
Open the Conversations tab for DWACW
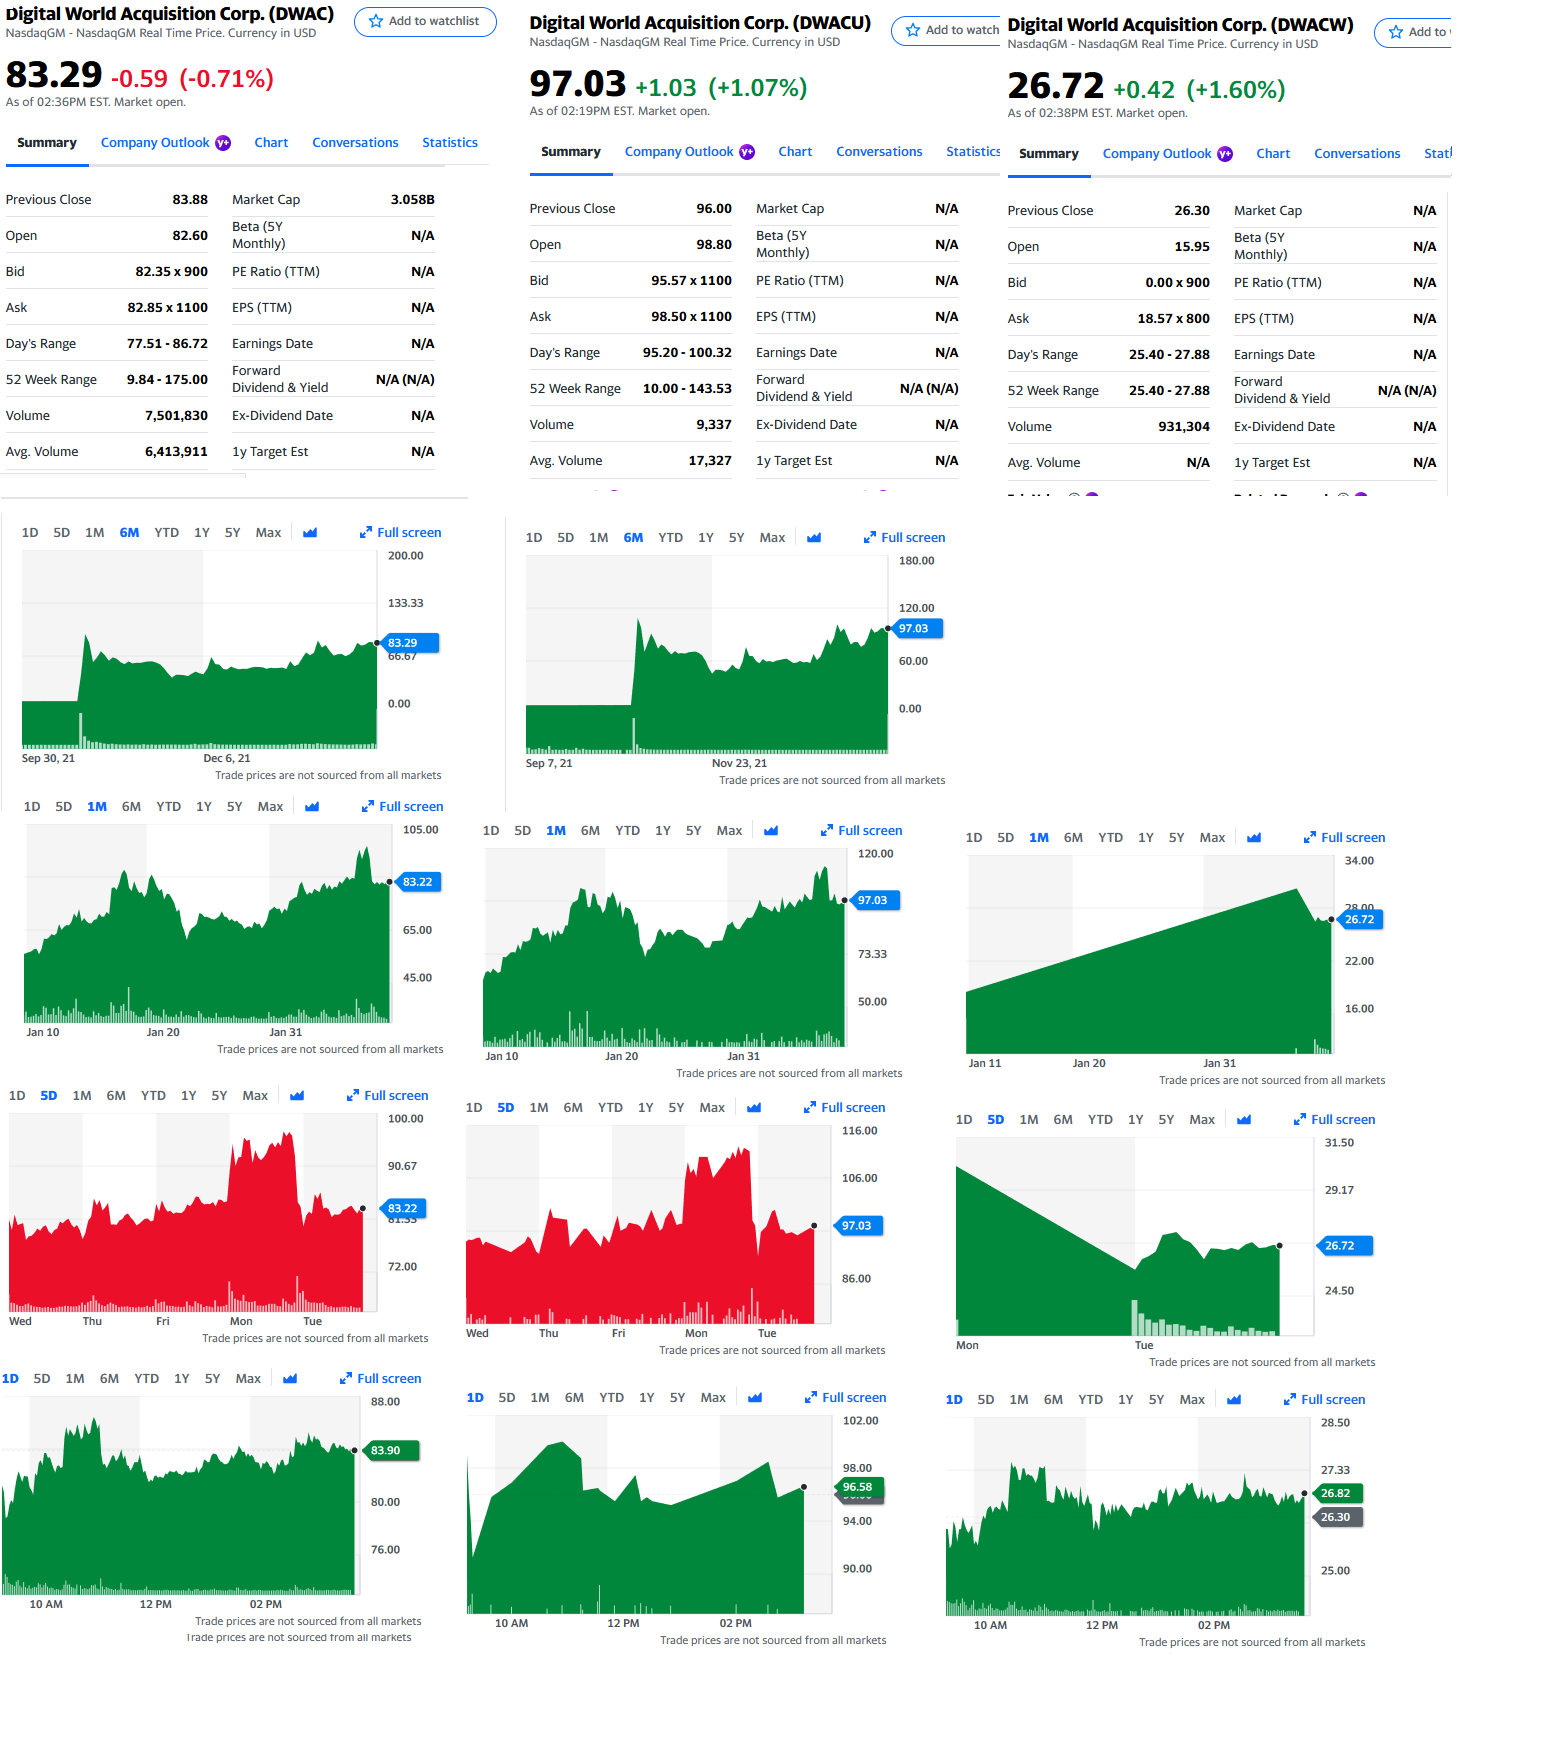[1357, 154]
